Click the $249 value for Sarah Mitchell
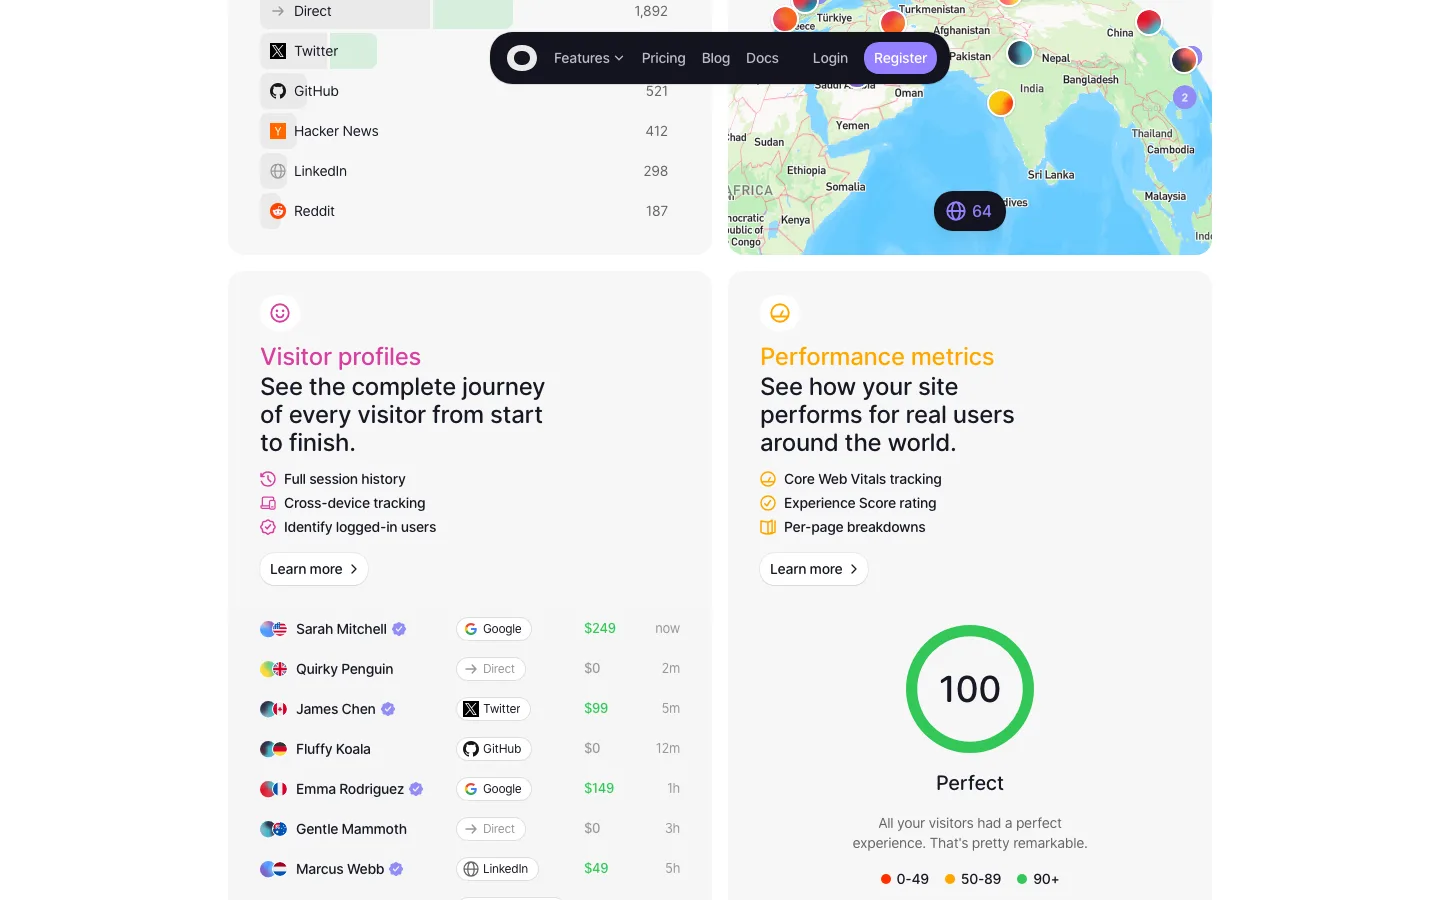 click(x=600, y=628)
